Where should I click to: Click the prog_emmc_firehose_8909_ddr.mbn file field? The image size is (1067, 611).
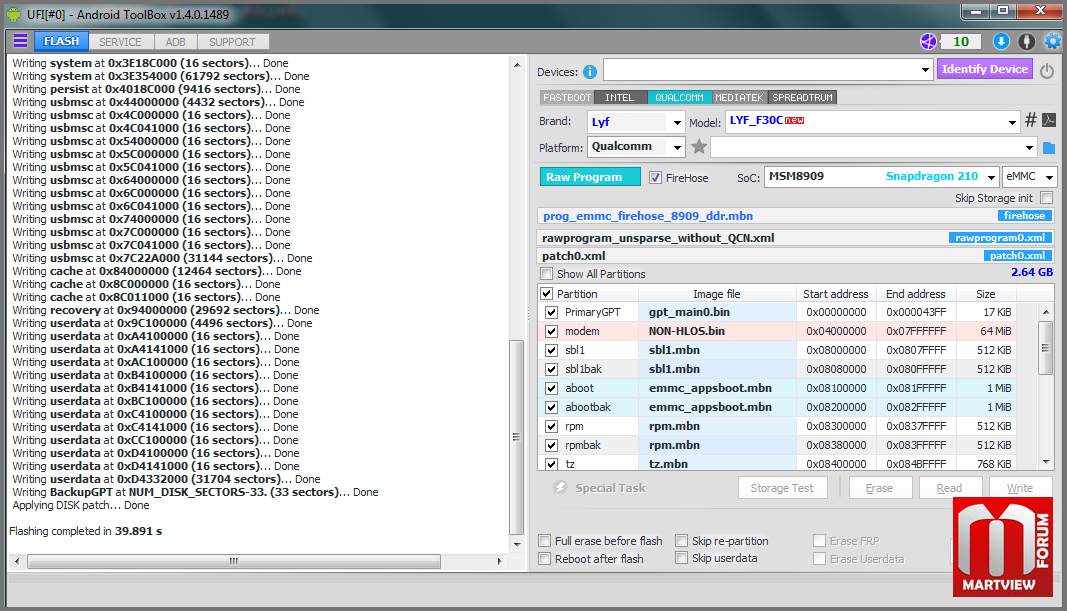[795, 216]
